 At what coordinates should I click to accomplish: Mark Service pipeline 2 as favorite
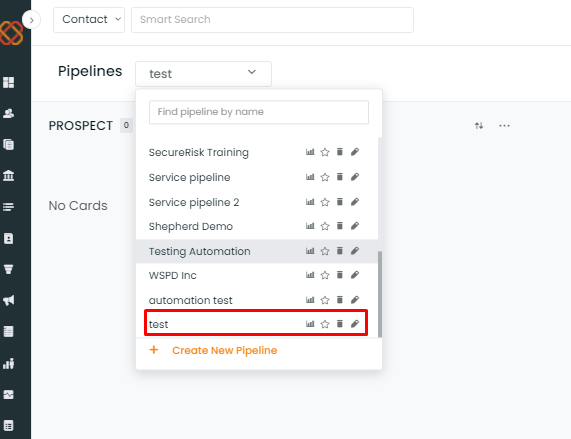point(325,202)
